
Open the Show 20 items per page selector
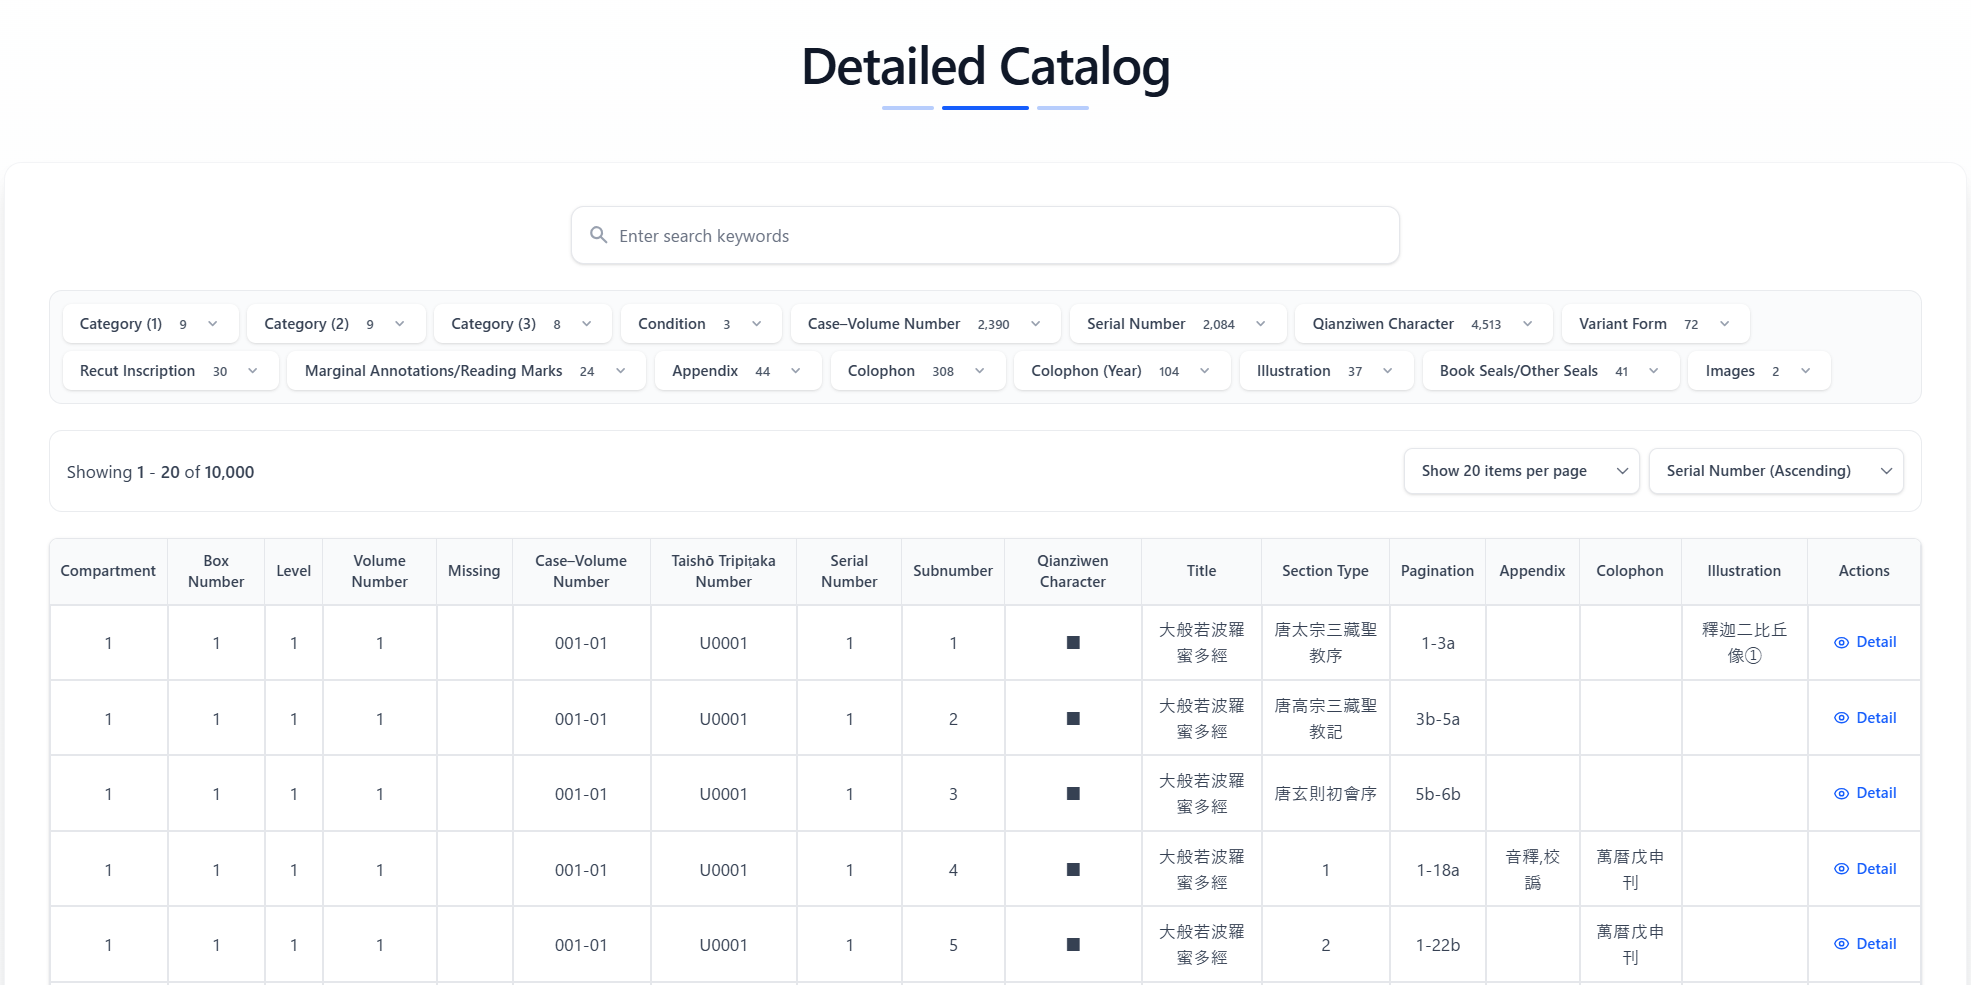1520,470
